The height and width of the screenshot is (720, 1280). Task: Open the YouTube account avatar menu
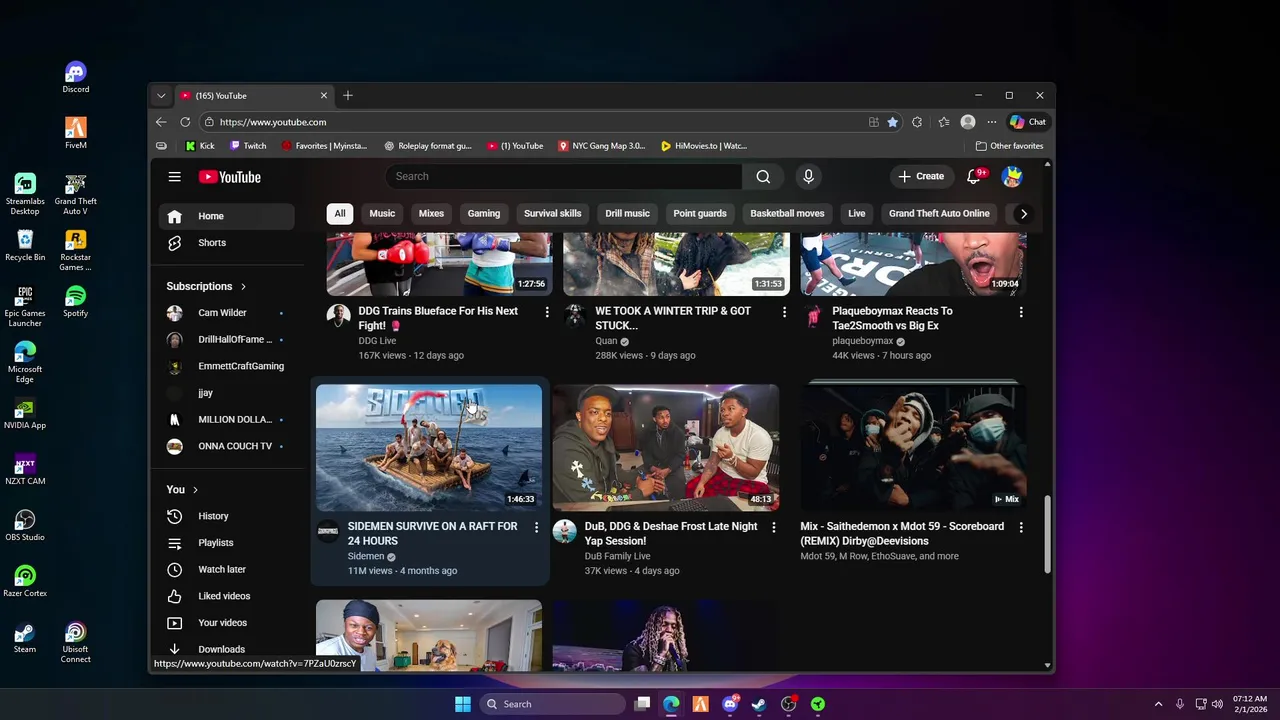(1012, 176)
